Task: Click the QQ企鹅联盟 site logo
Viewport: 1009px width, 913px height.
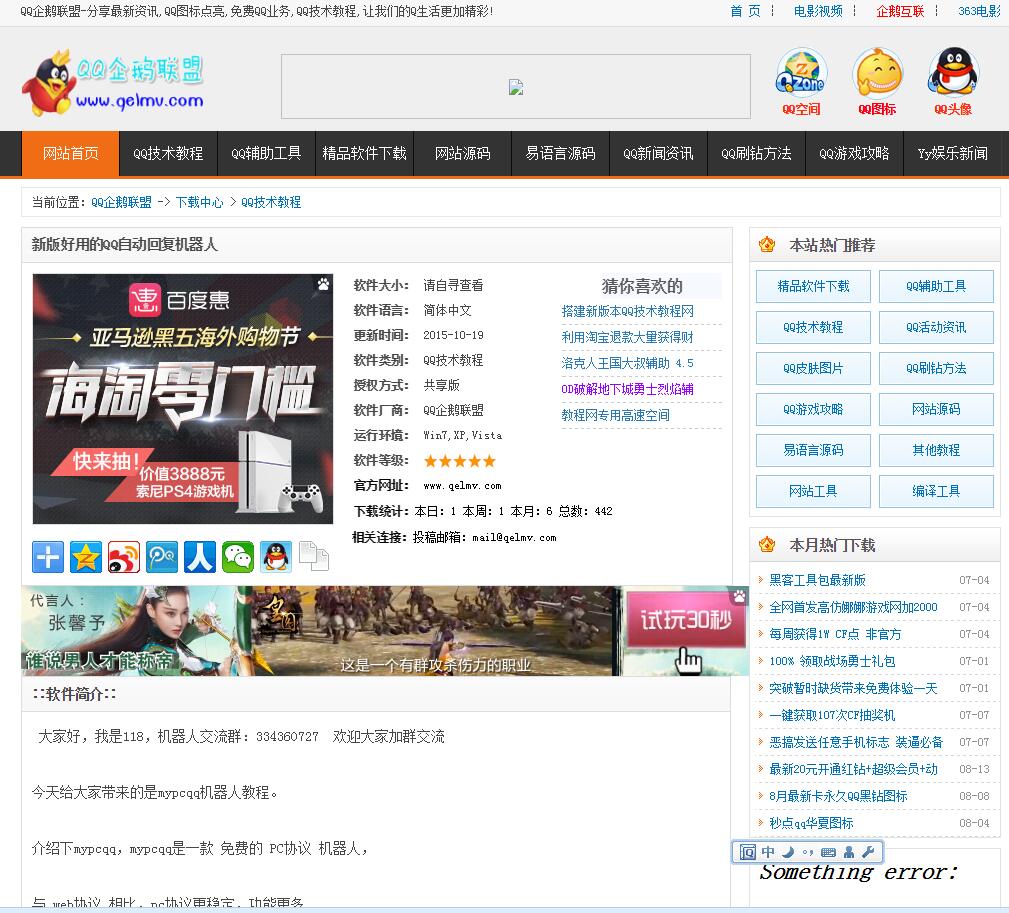Action: pyautogui.click(x=113, y=82)
